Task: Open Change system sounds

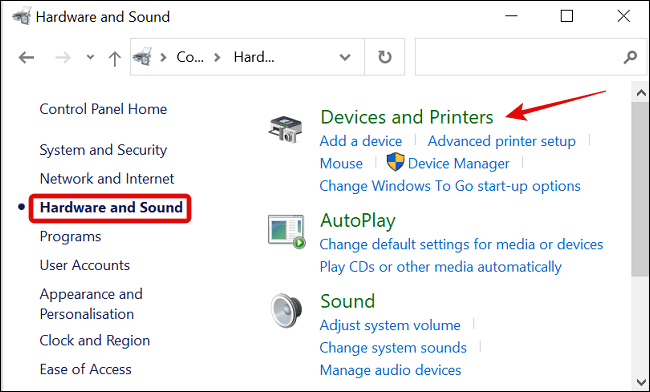Action: coord(393,348)
